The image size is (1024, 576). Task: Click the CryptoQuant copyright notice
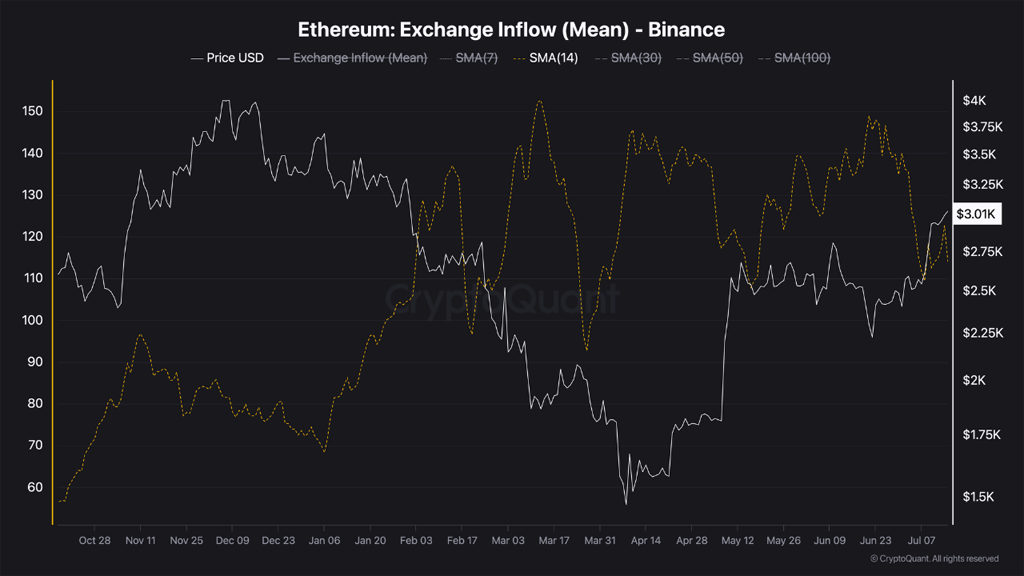pyautogui.click(x=935, y=559)
